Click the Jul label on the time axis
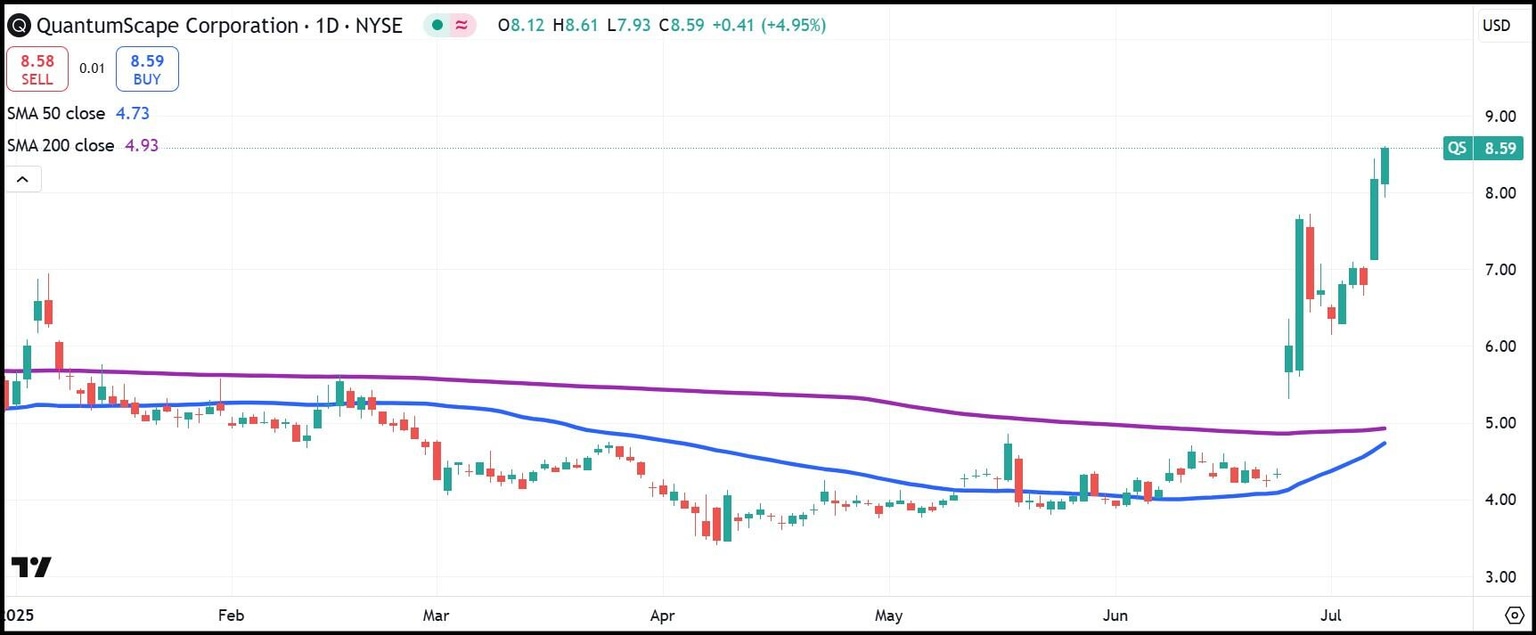The height and width of the screenshot is (635, 1536). [x=1330, y=616]
